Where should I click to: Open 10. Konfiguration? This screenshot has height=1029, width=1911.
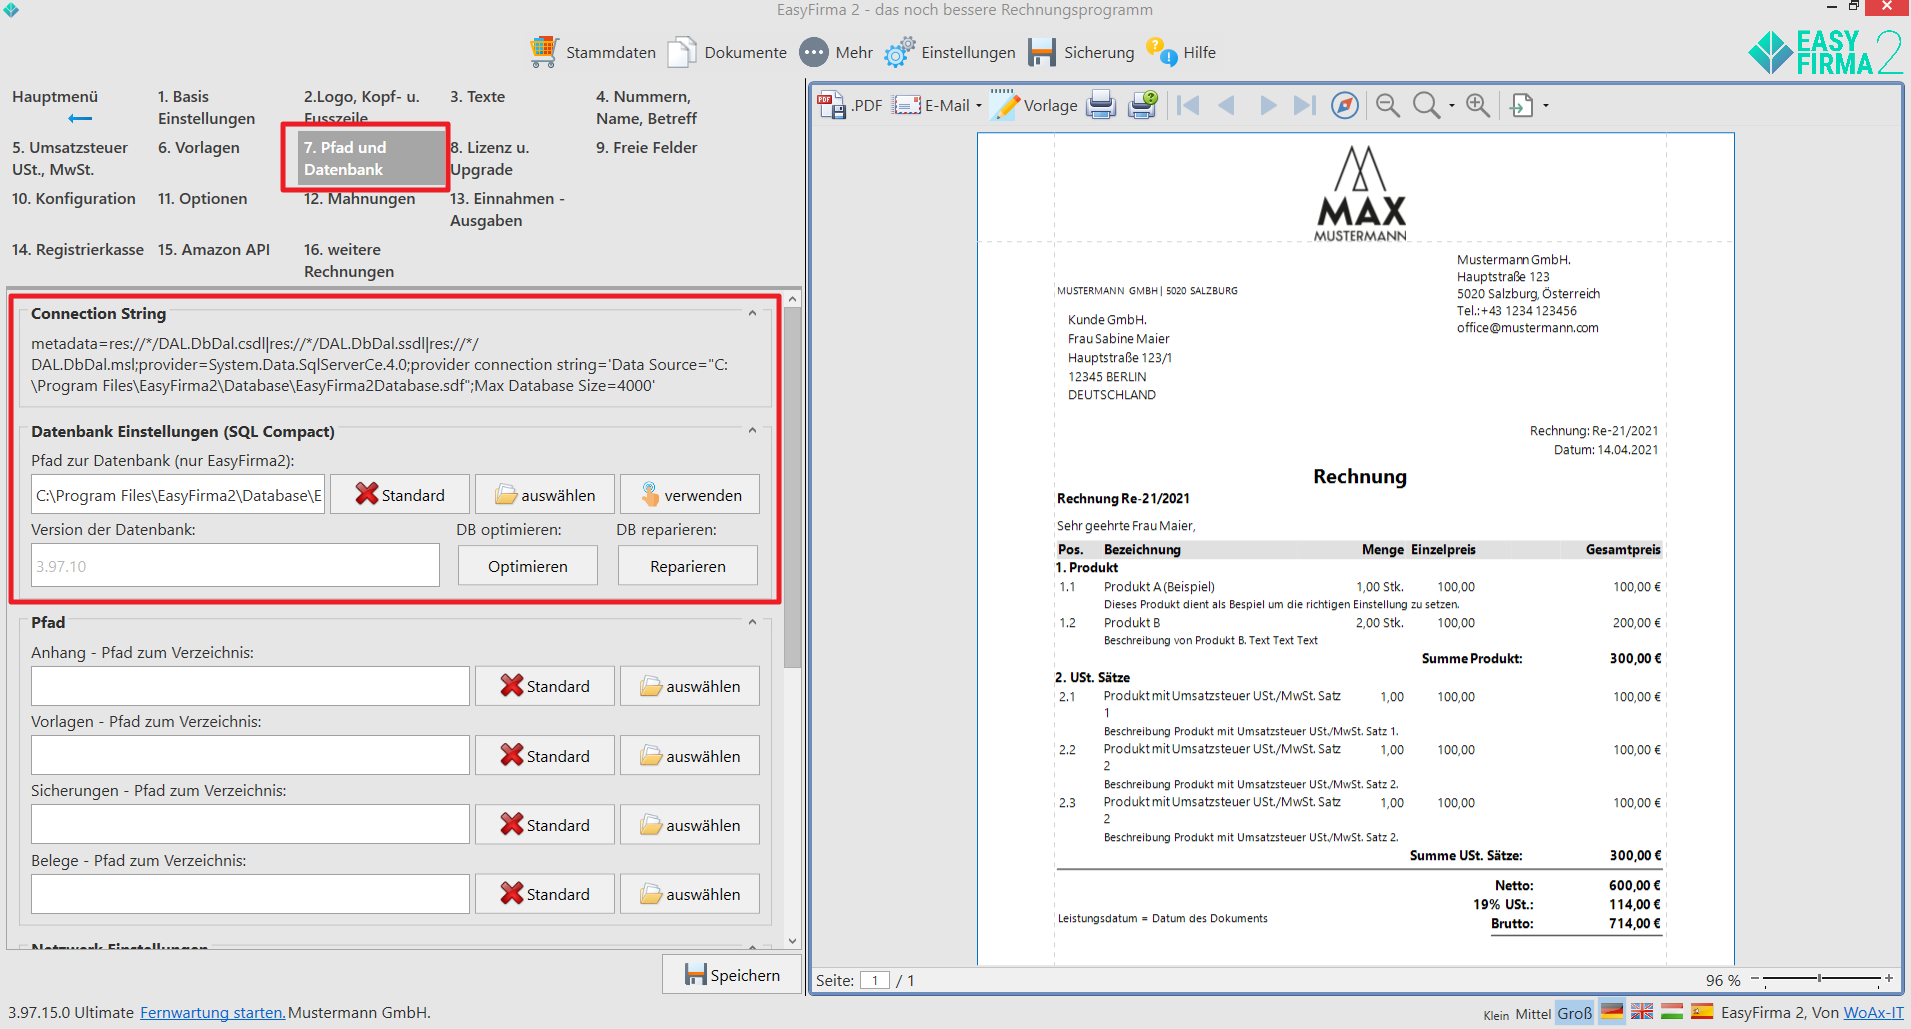pyautogui.click(x=73, y=199)
